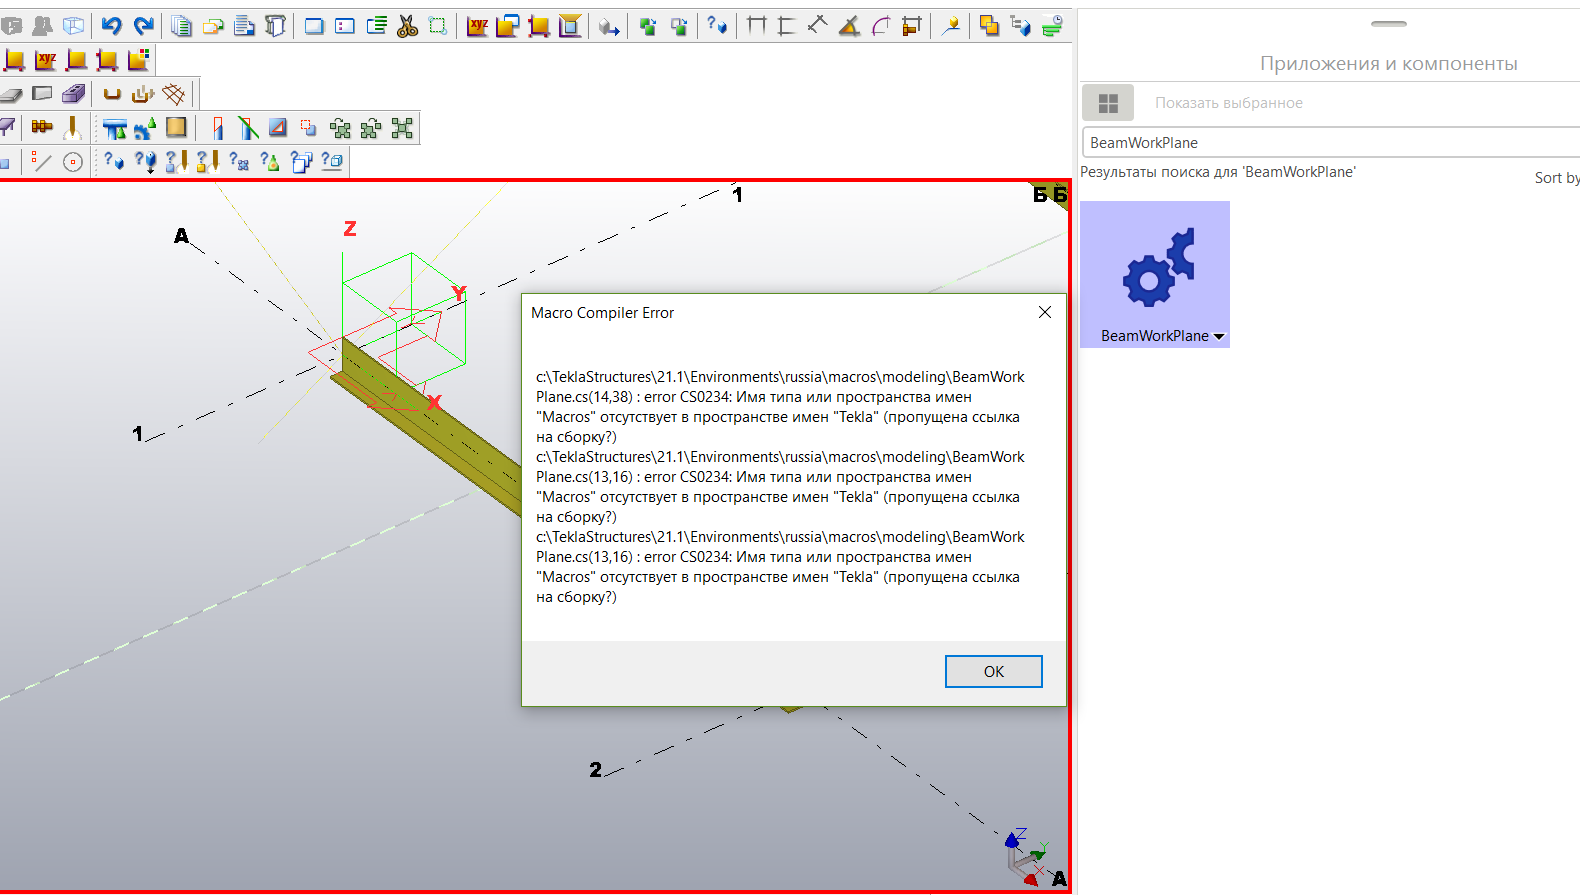This screenshot has width=1580, height=895.
Task: Open the concrete slab tool
Action: [11, 94]
